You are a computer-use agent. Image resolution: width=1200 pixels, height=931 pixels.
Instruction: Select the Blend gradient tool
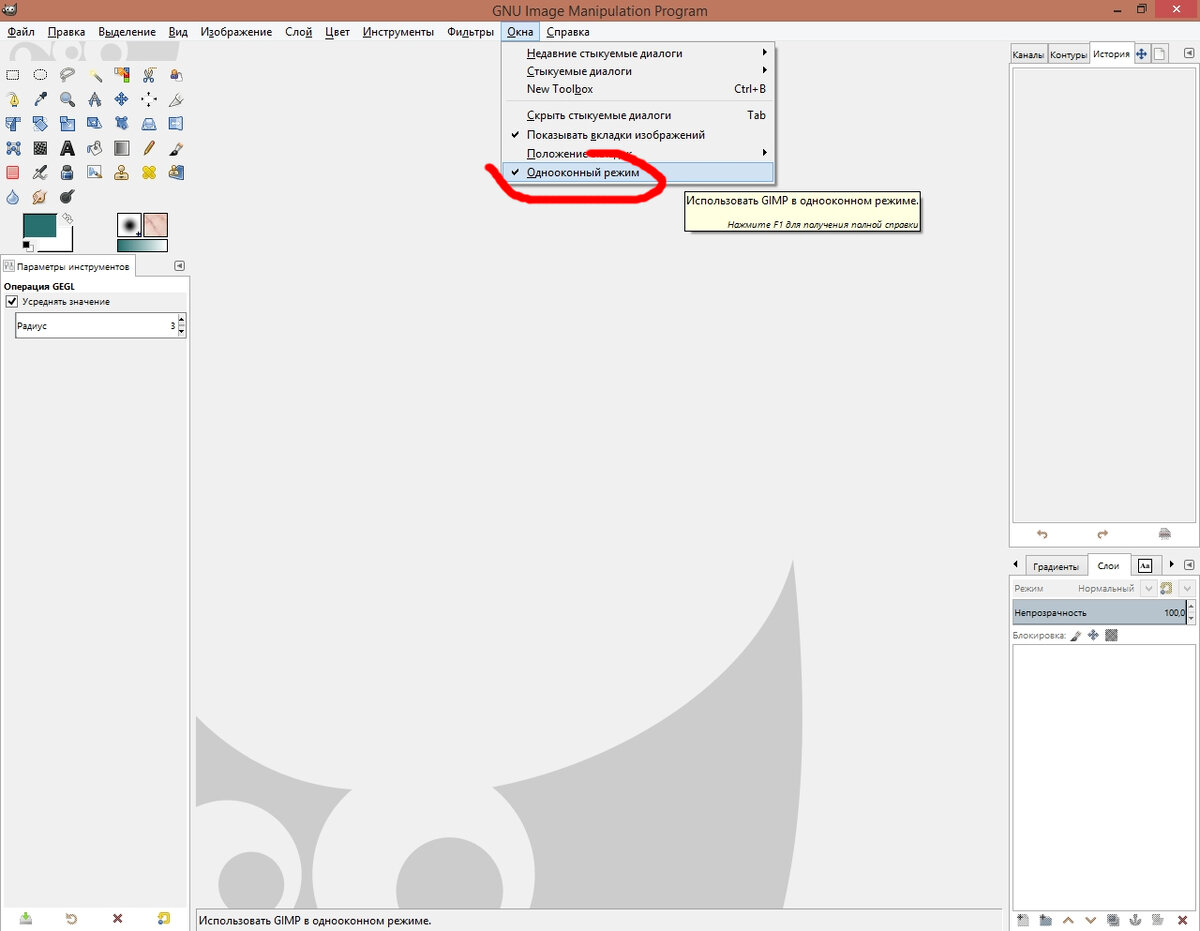121,148
